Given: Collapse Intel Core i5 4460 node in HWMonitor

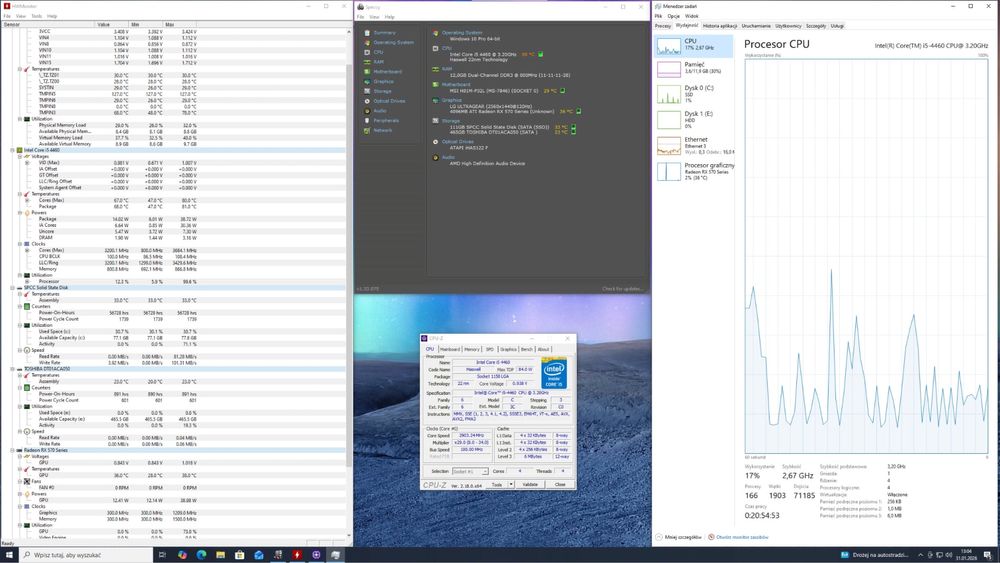Looking at the screenshot, I should (x=12, y=150).
